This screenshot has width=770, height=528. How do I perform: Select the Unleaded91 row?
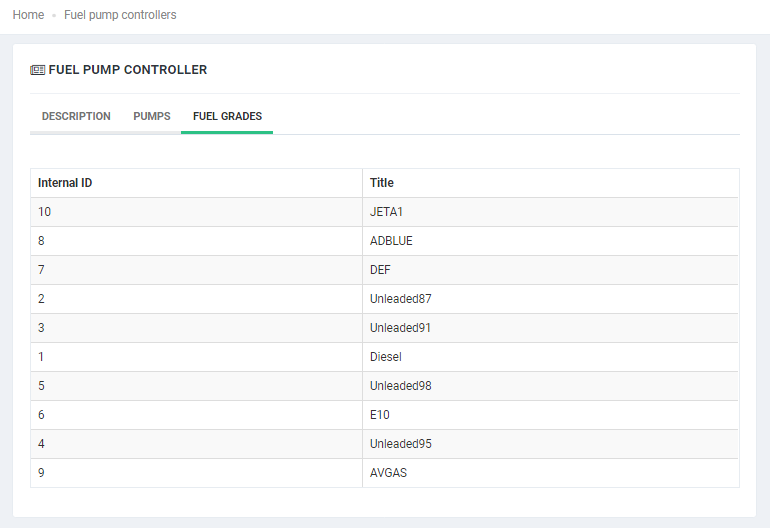point(400,328)
